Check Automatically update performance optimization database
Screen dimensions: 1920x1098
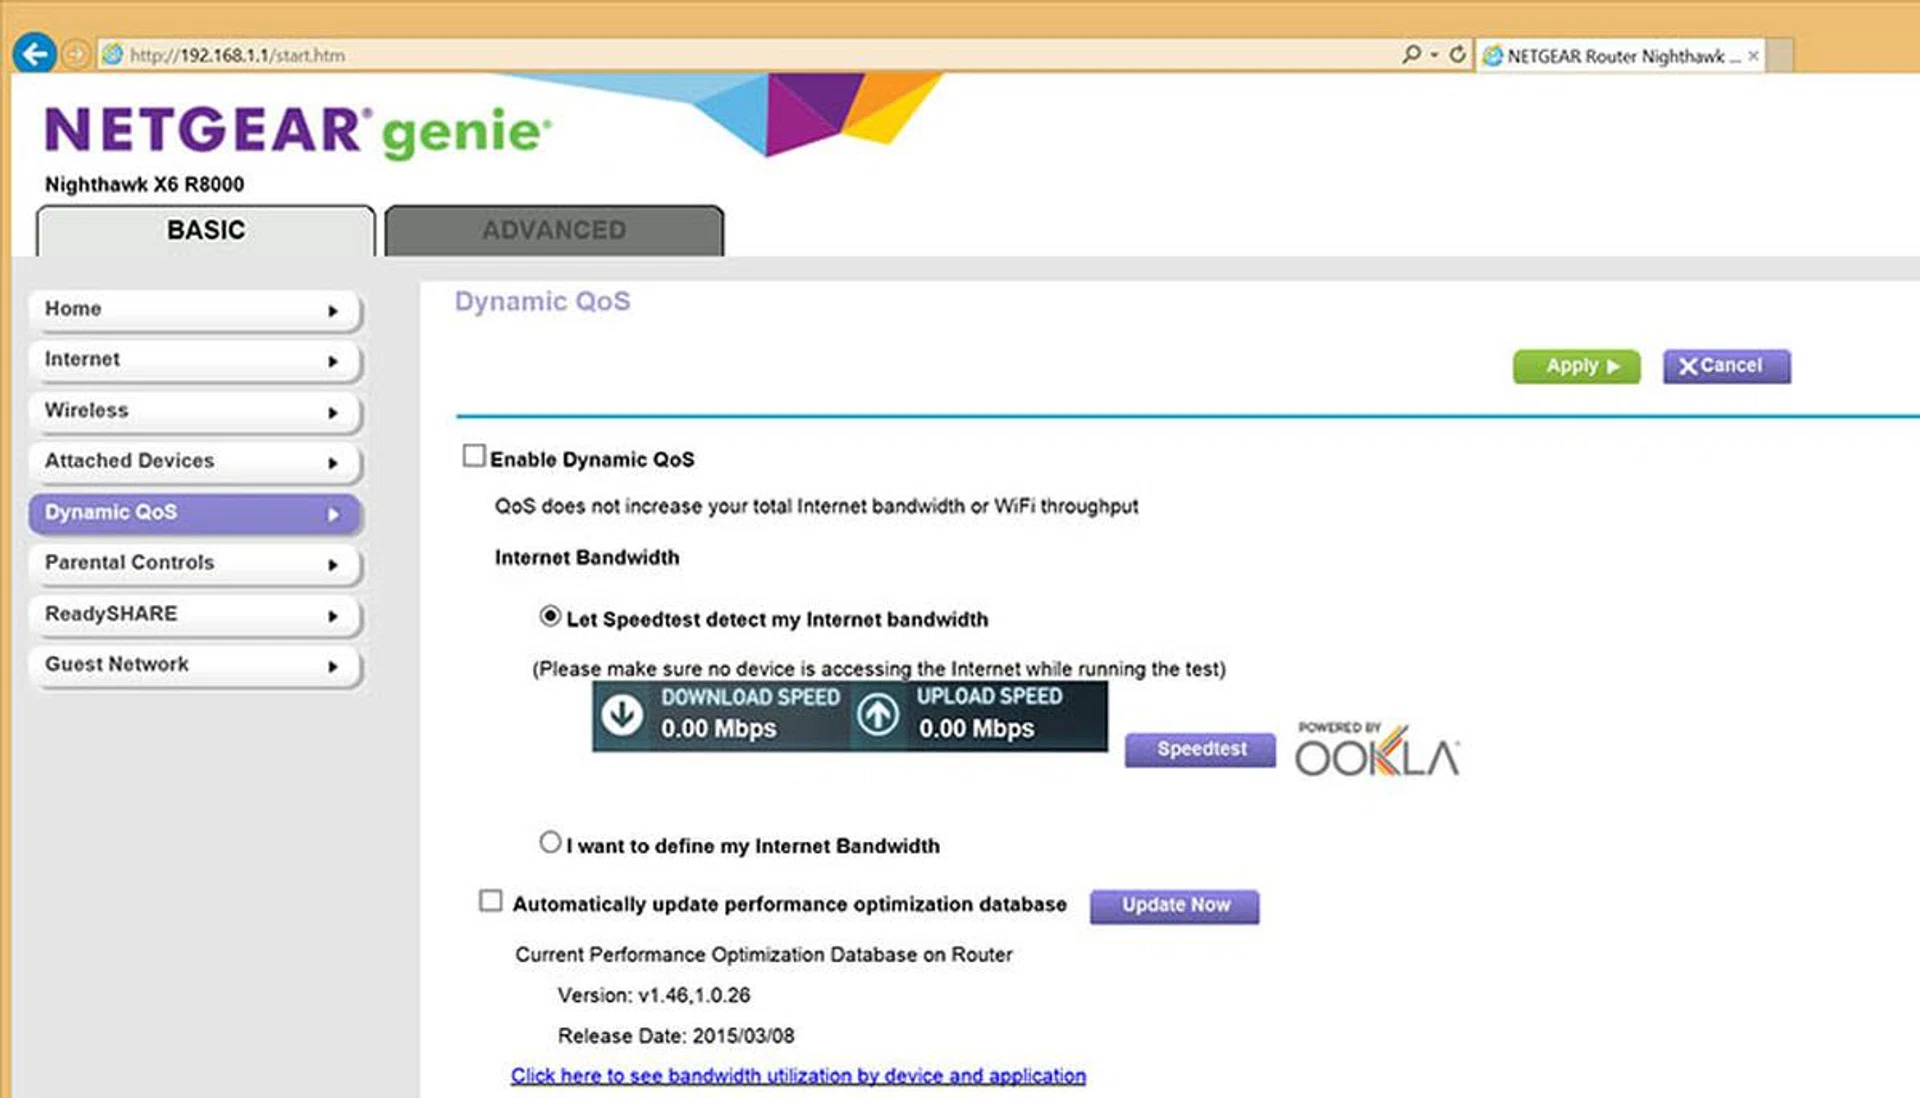490,900
